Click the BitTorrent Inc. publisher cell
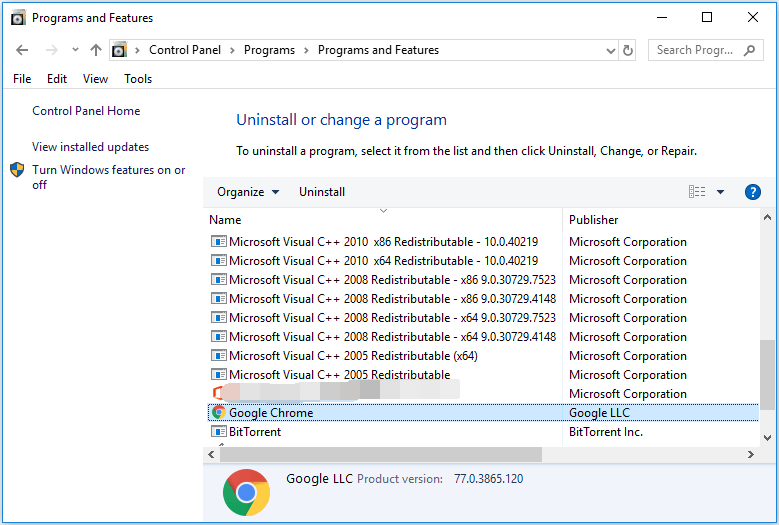This screenshot has width=779, height=525. 606,432
